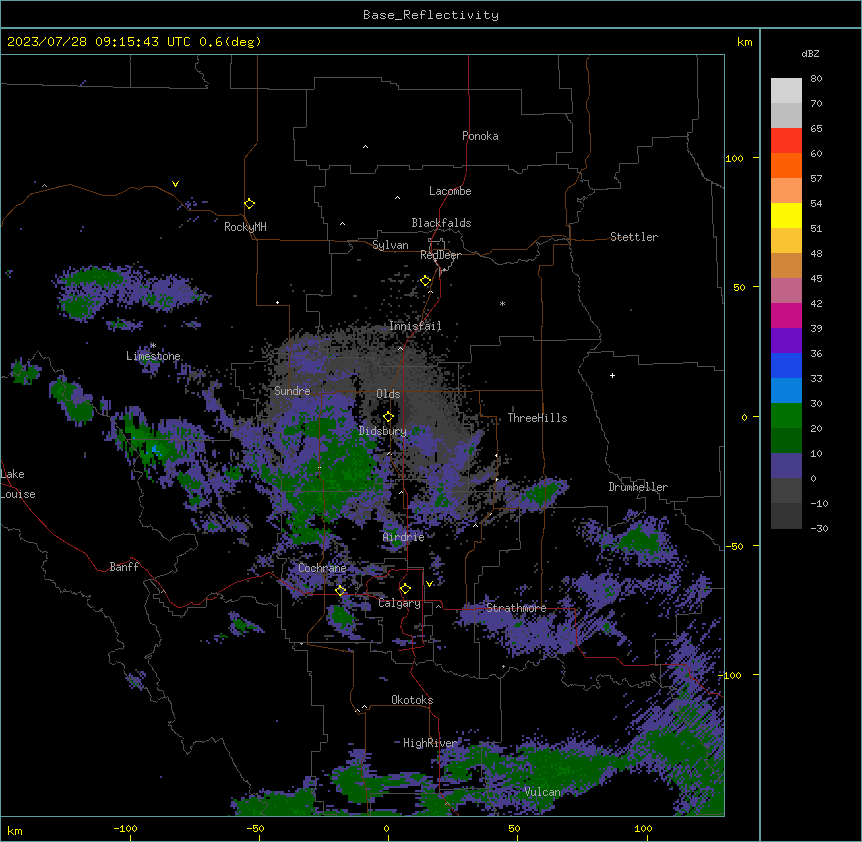Select the Lacombe city label
Screen dimensions: 862x842
[x=450, y=191]
